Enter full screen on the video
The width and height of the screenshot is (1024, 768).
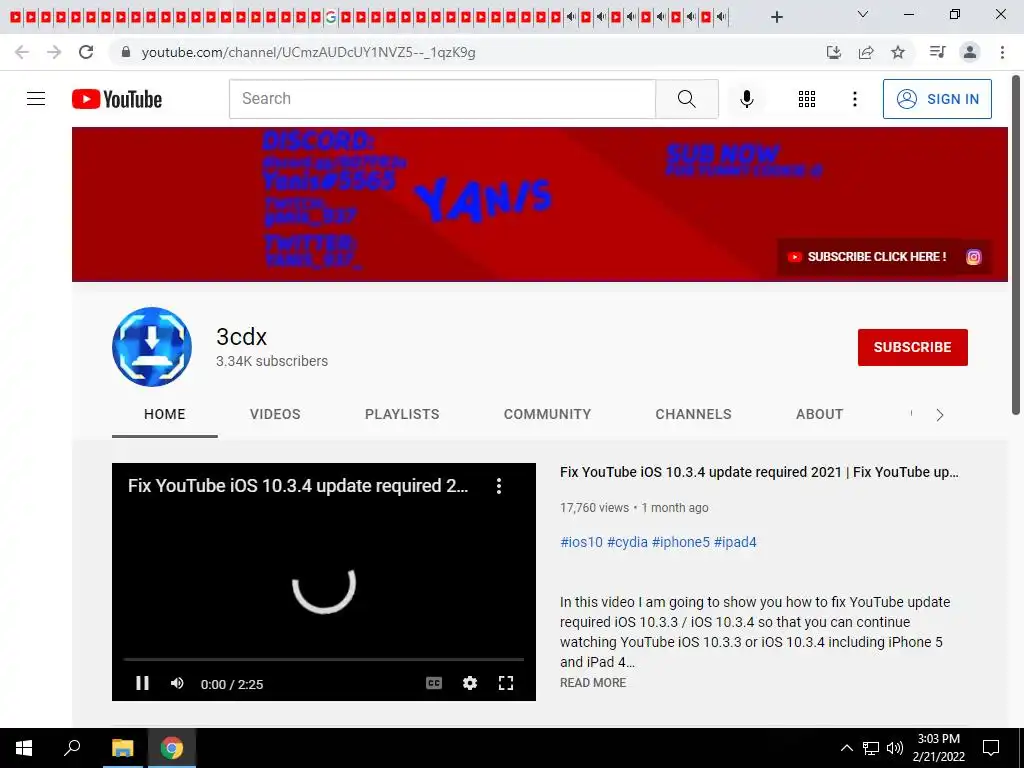(x=505, y=683)
